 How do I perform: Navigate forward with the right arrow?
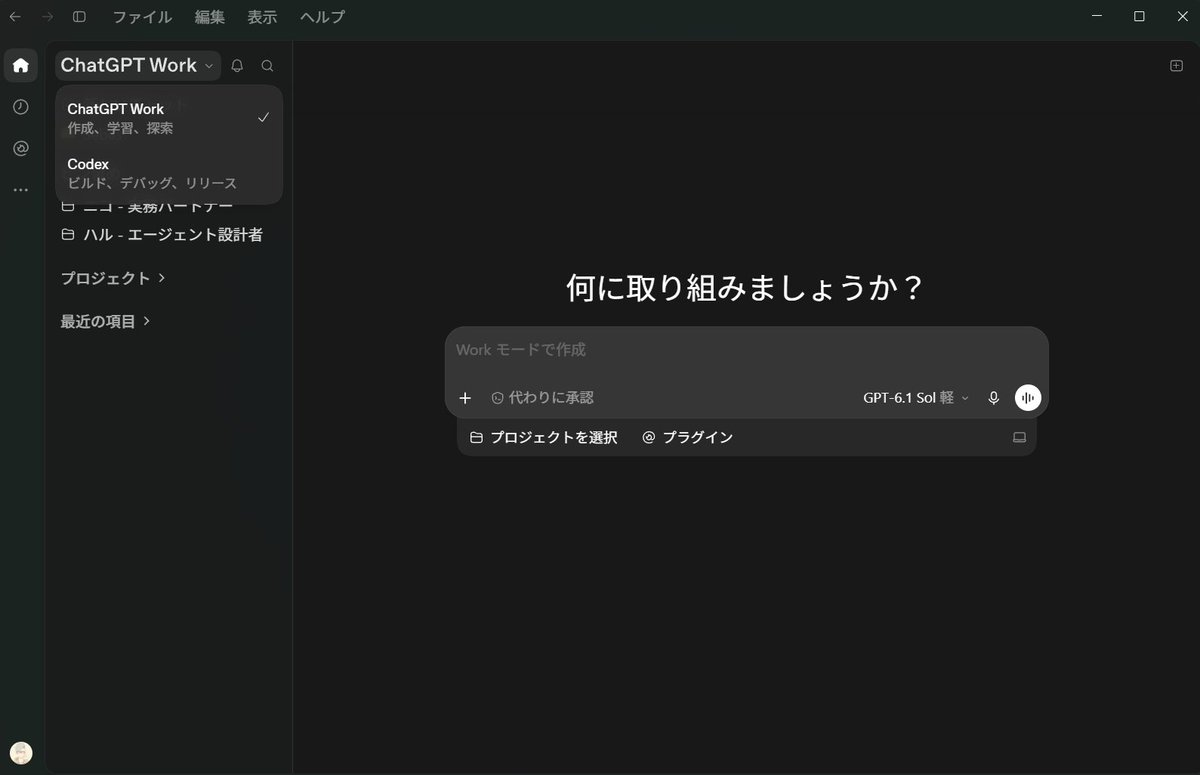[x=47, y=17]
